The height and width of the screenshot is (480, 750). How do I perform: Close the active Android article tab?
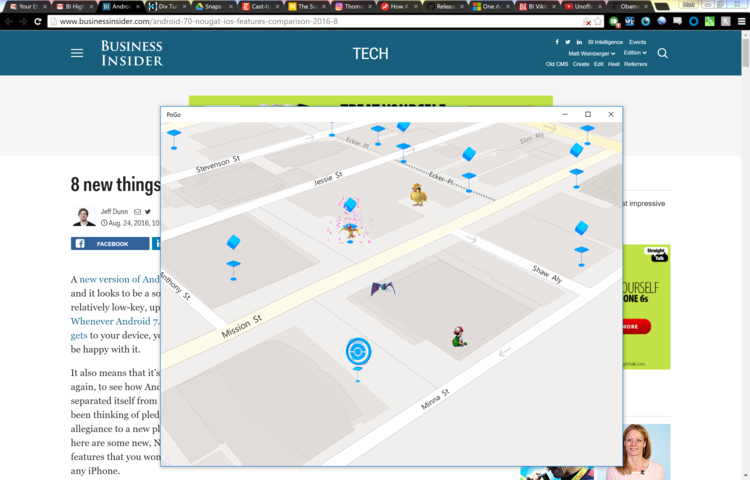138,7
